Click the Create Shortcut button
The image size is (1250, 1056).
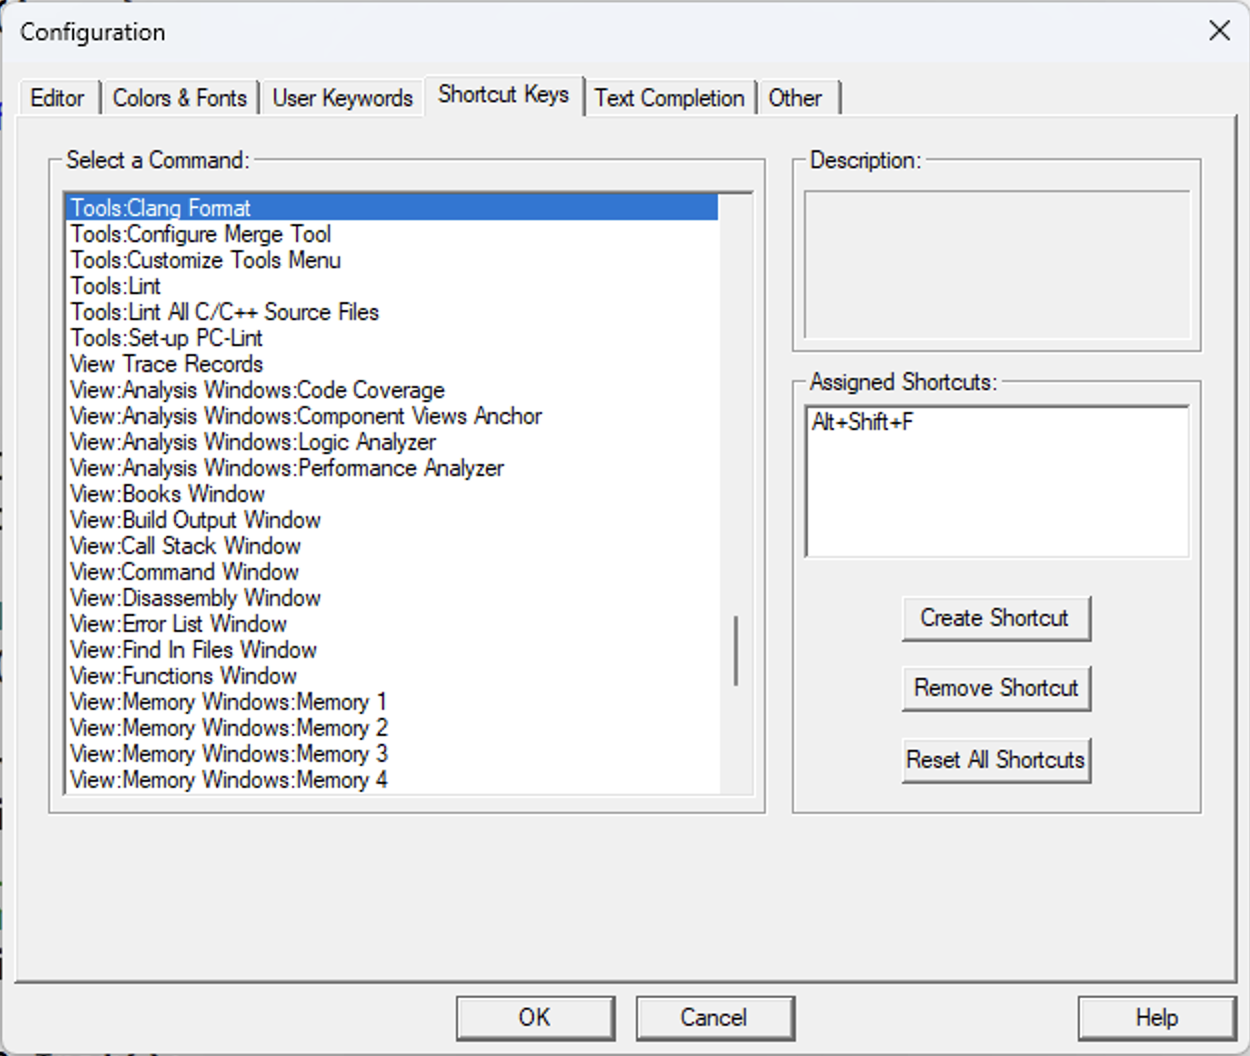tap(995, 618)
